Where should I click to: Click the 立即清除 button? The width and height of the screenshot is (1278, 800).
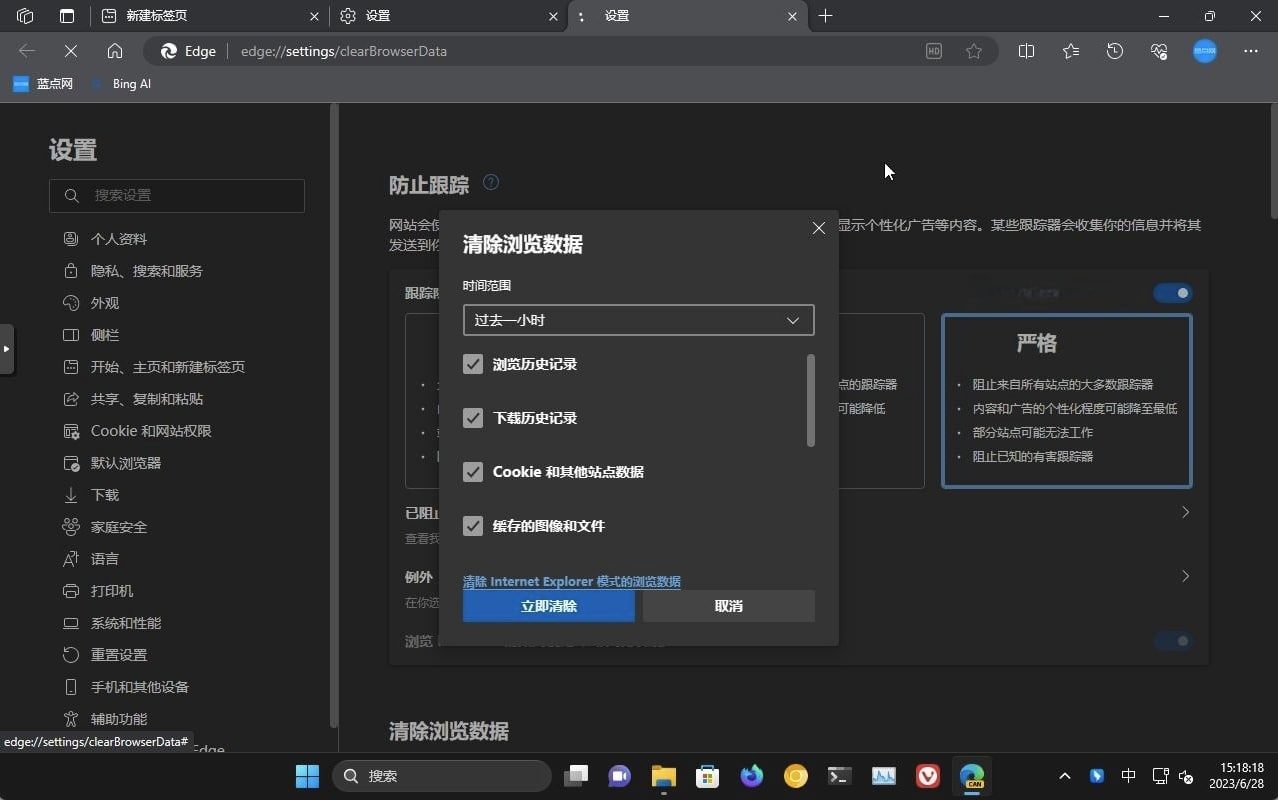548,605
